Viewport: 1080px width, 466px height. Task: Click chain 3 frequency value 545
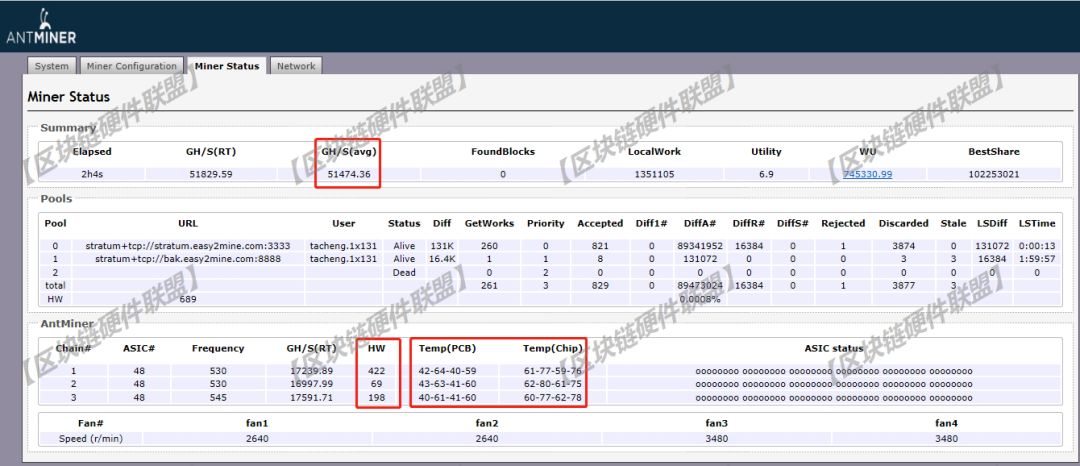(x=218, y=397)
